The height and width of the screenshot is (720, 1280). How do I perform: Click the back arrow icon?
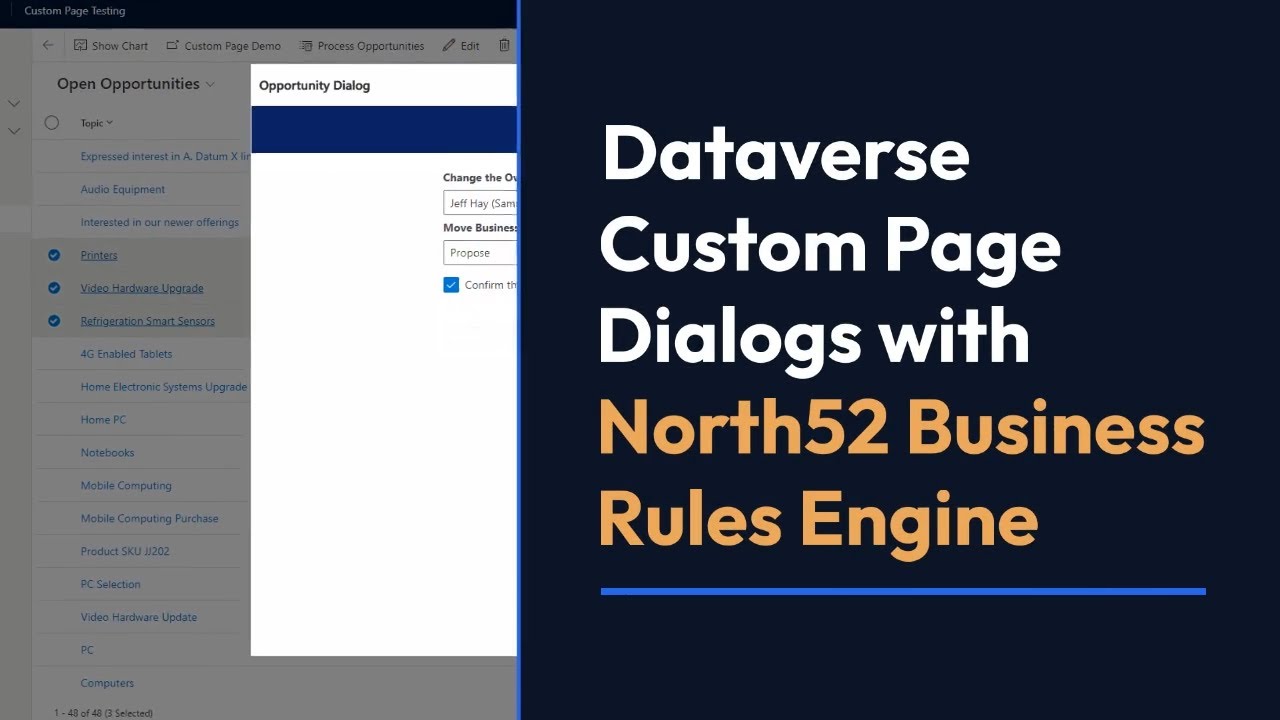pyautogui.click(x=48, y=45)
